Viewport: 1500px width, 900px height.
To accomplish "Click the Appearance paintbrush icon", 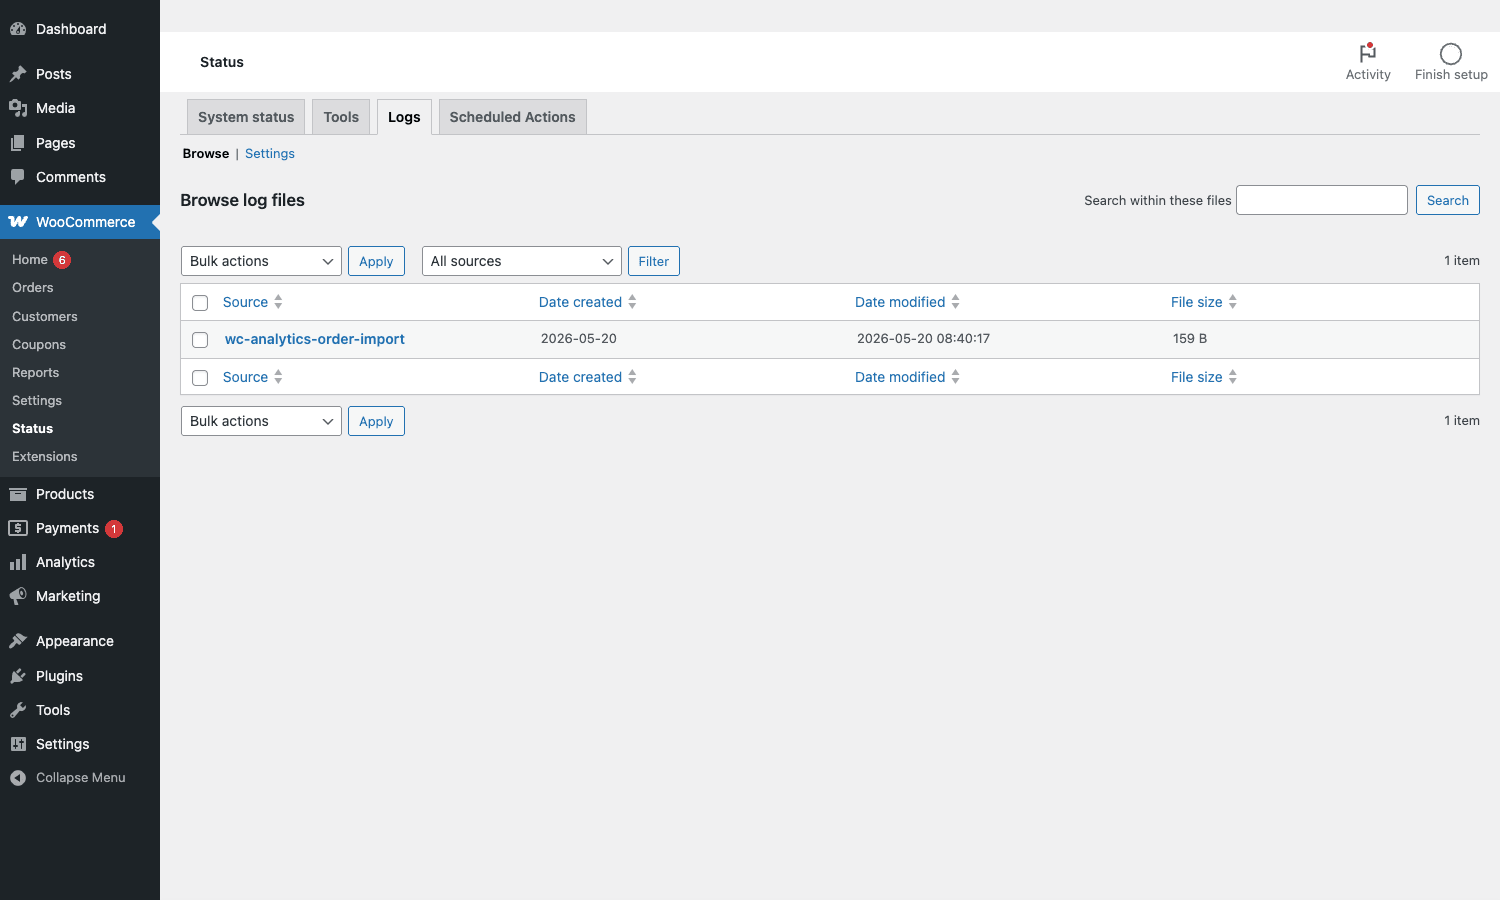I will pyautogui.click(x=18, y=641).
